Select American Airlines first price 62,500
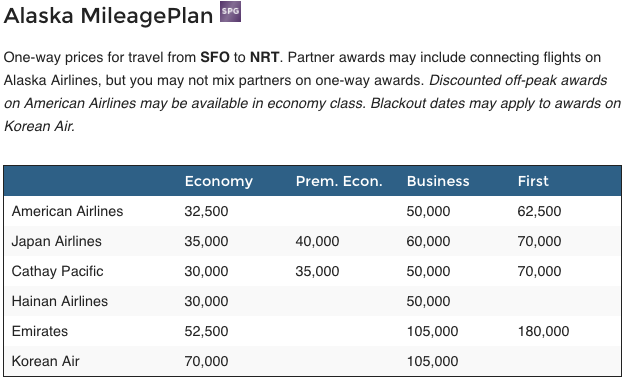Image resolution: width=624 pixels, height=380 pixels. point(539,211)
